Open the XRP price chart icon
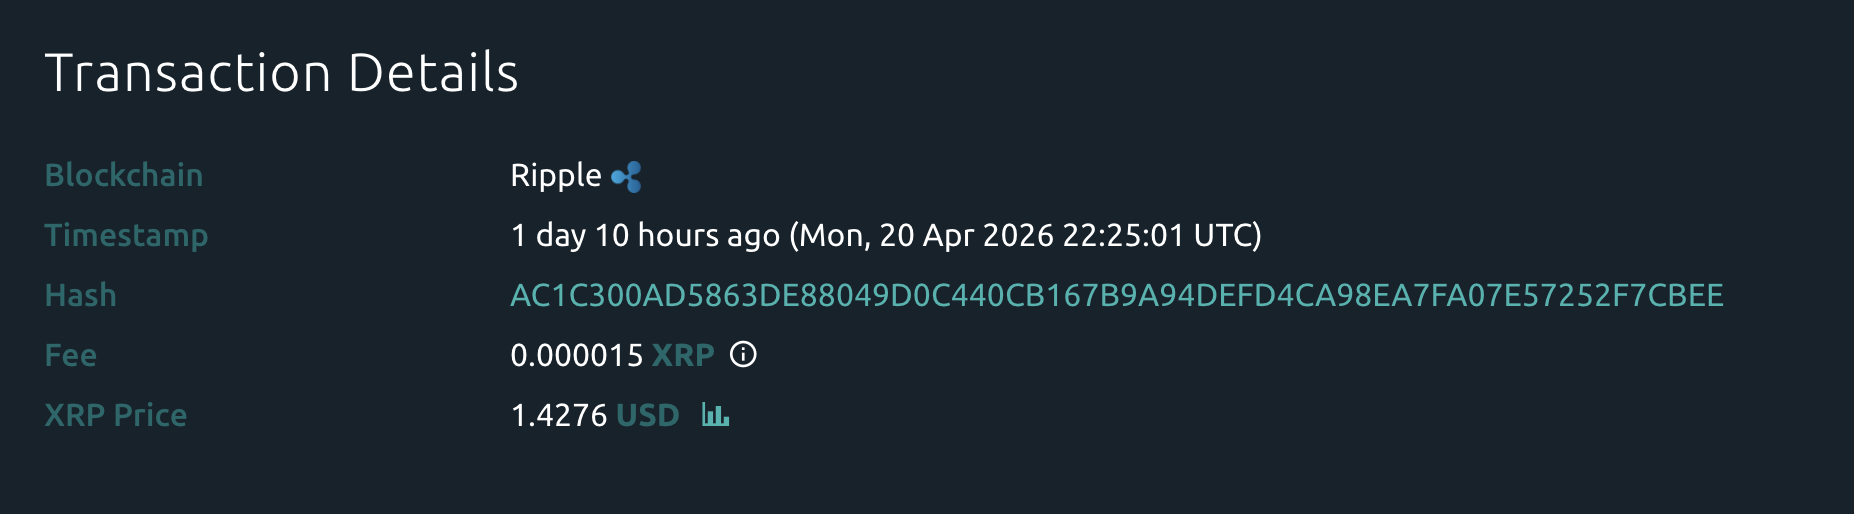Viewport: 1854px width, 514px height. pos(715,415)
